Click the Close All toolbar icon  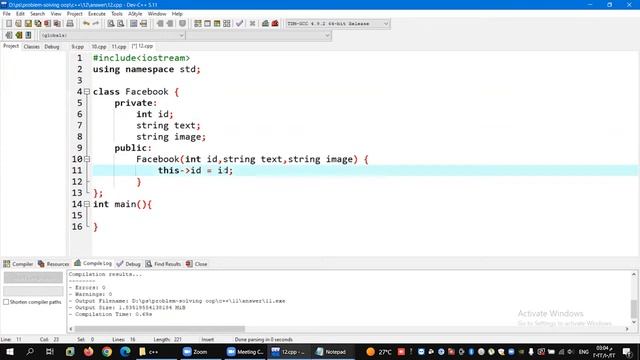coord(58,24)
